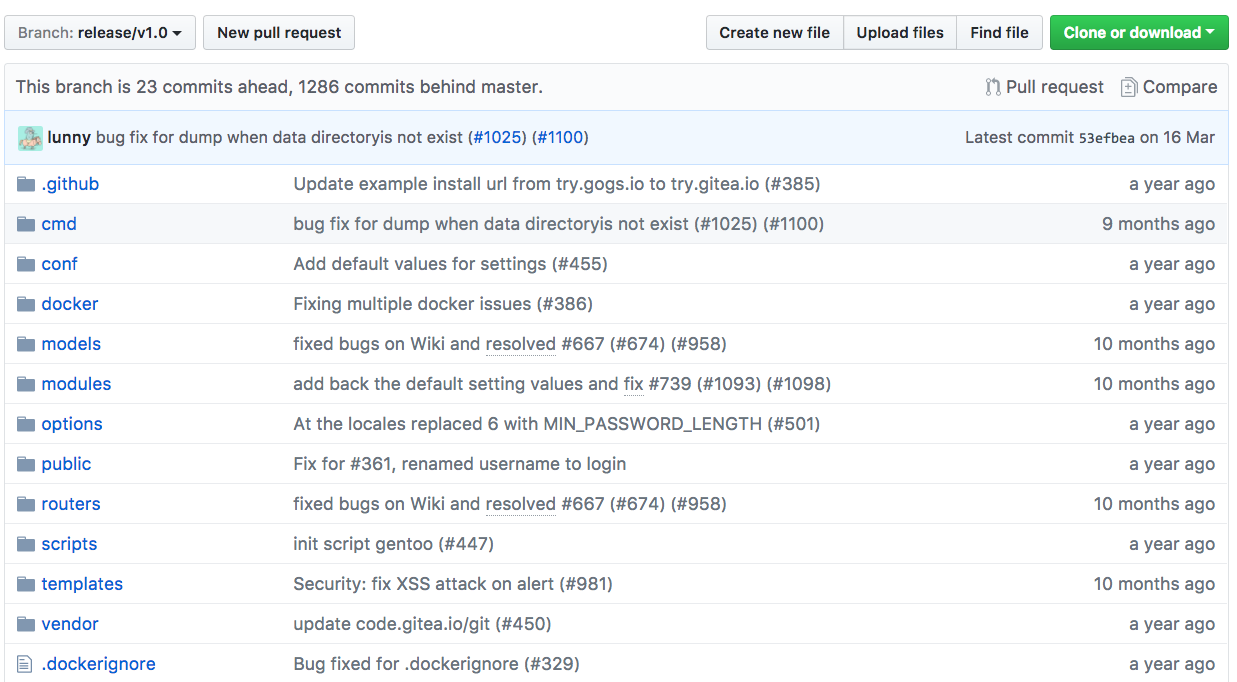This screenshot has height=682, width=1237.
Task: Expand the Clone or download dropdown
Action: pyautogui.click(x=1138, y=33)
